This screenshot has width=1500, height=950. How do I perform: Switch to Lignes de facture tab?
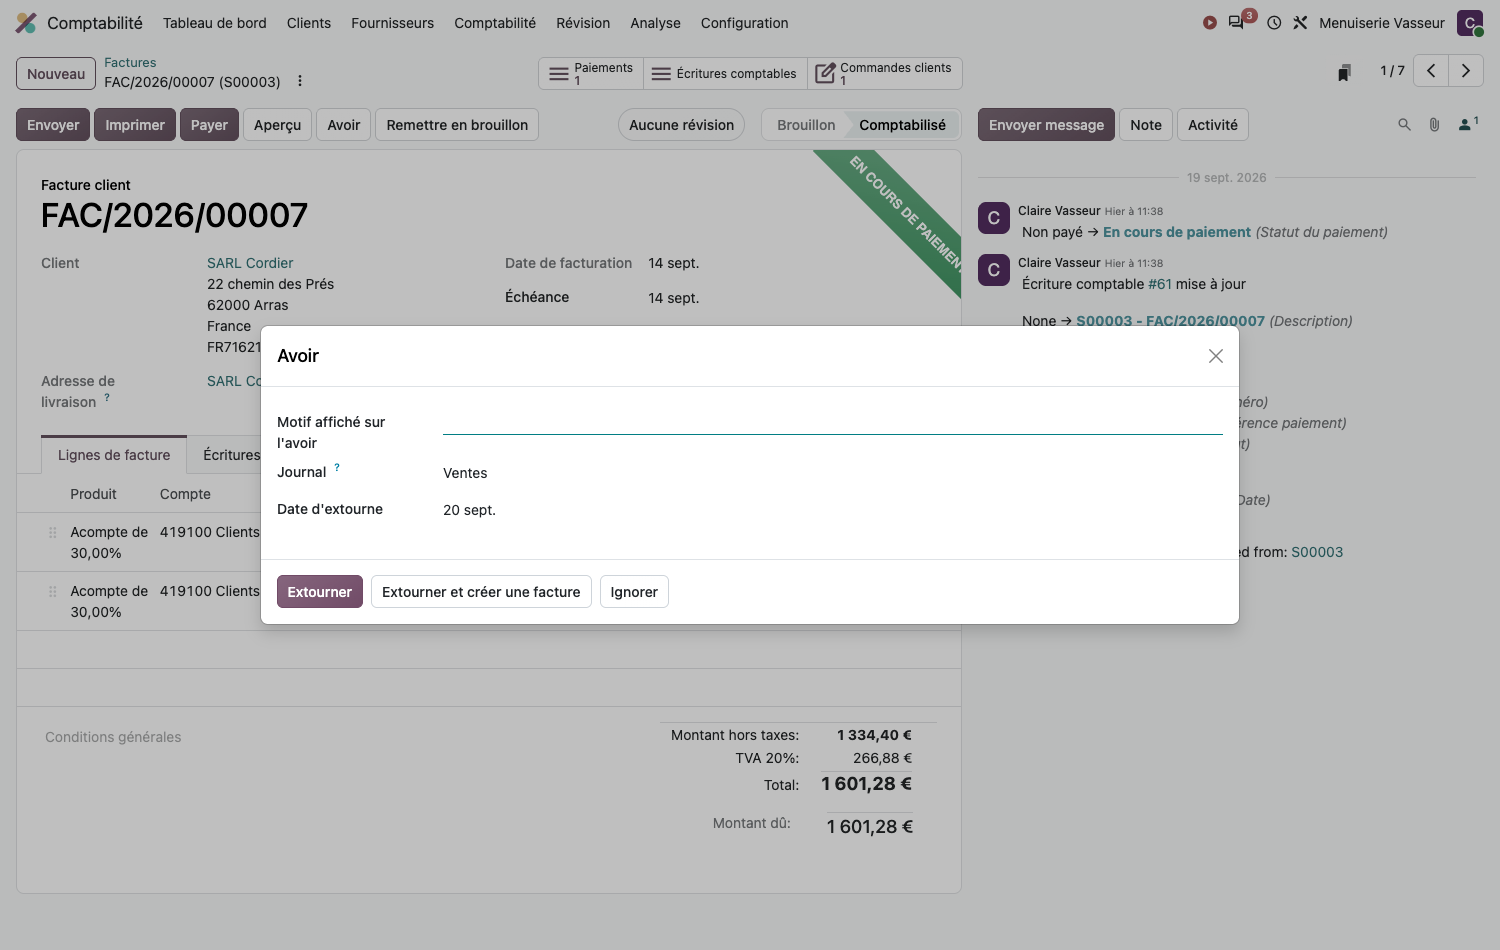point(114,455)
